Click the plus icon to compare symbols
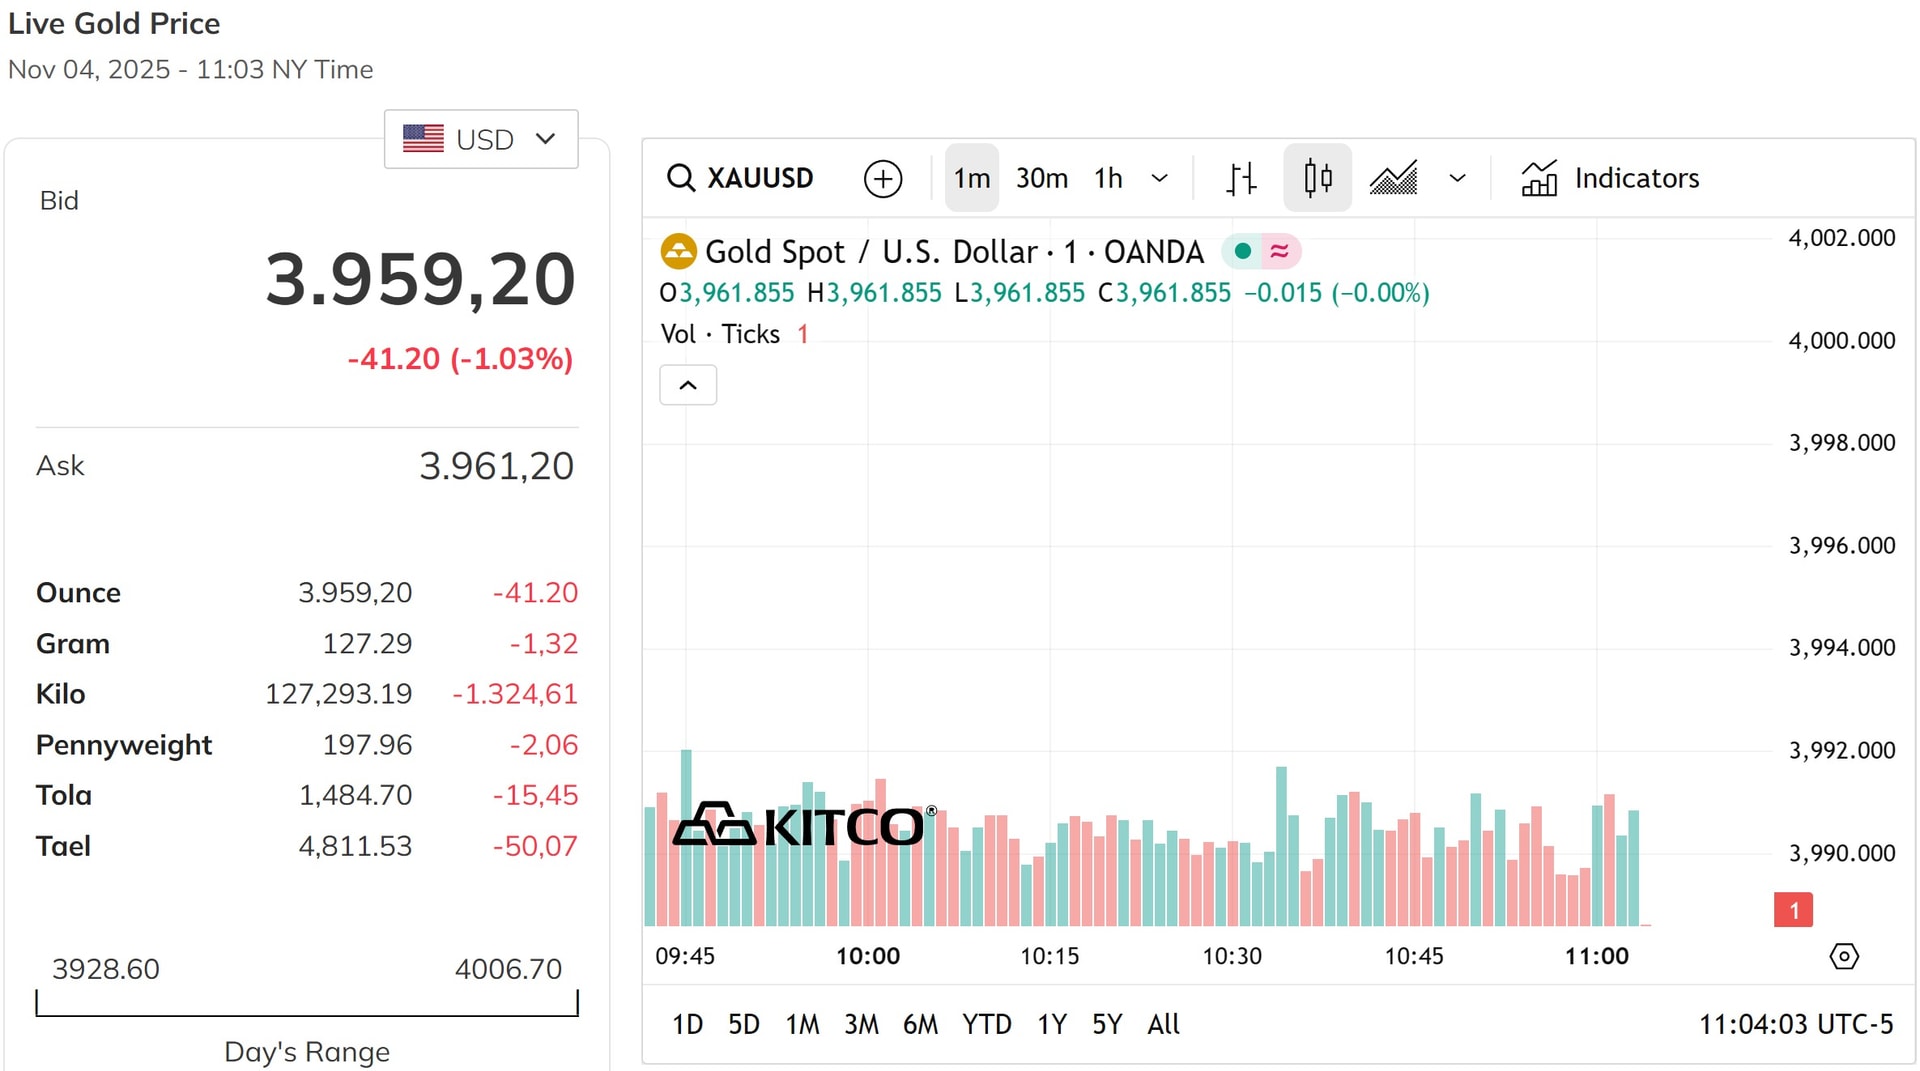Screen dimensions: 1920x1071 coord(882,178)
